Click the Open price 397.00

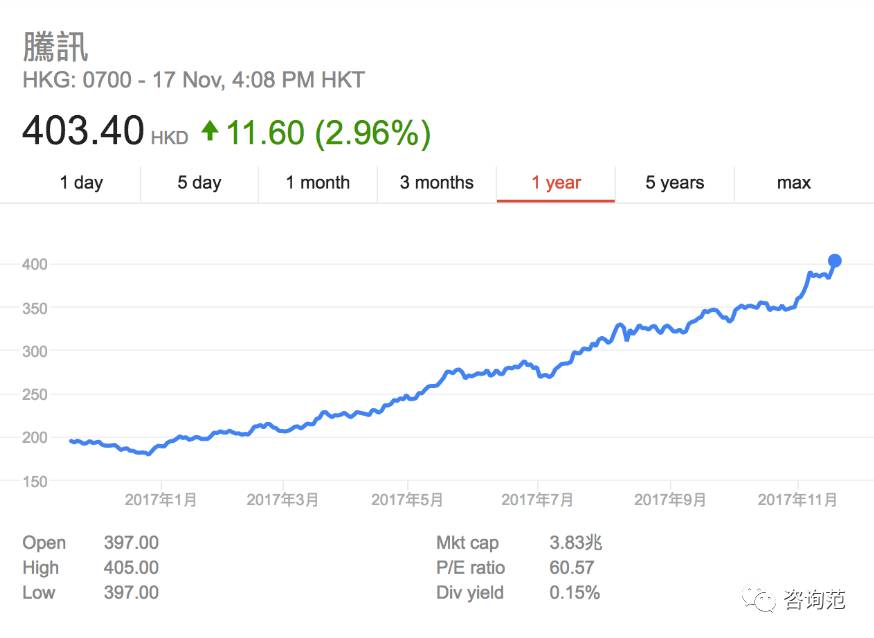click(131, 543)
